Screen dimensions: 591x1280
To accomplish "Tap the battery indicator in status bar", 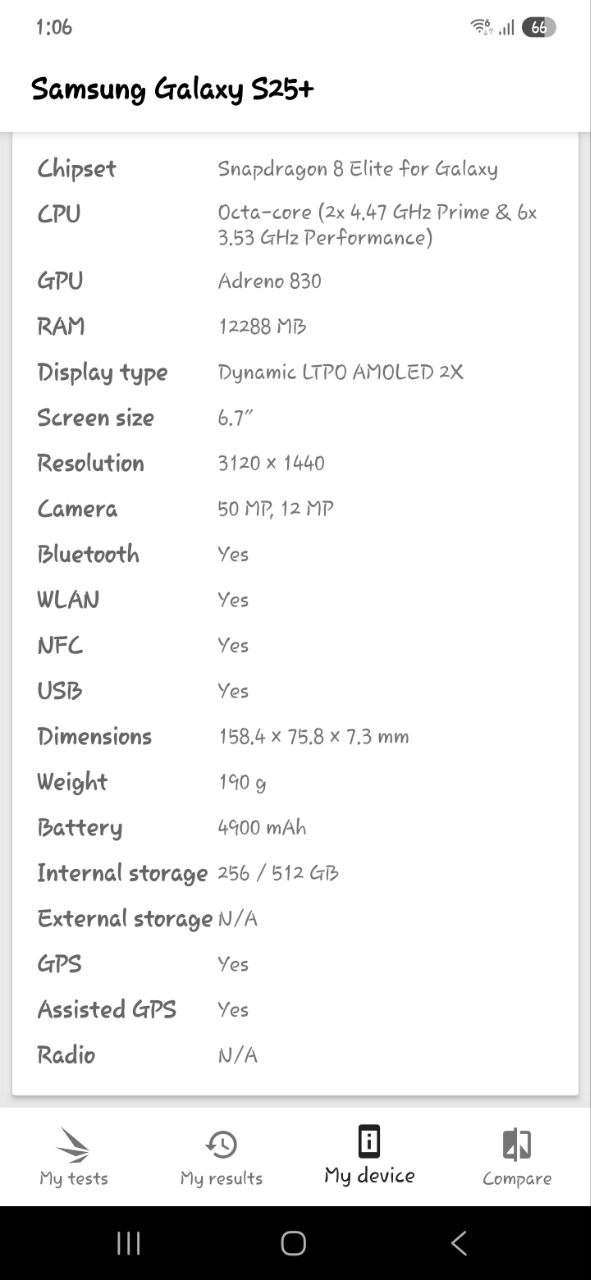I will coord(538,28).
